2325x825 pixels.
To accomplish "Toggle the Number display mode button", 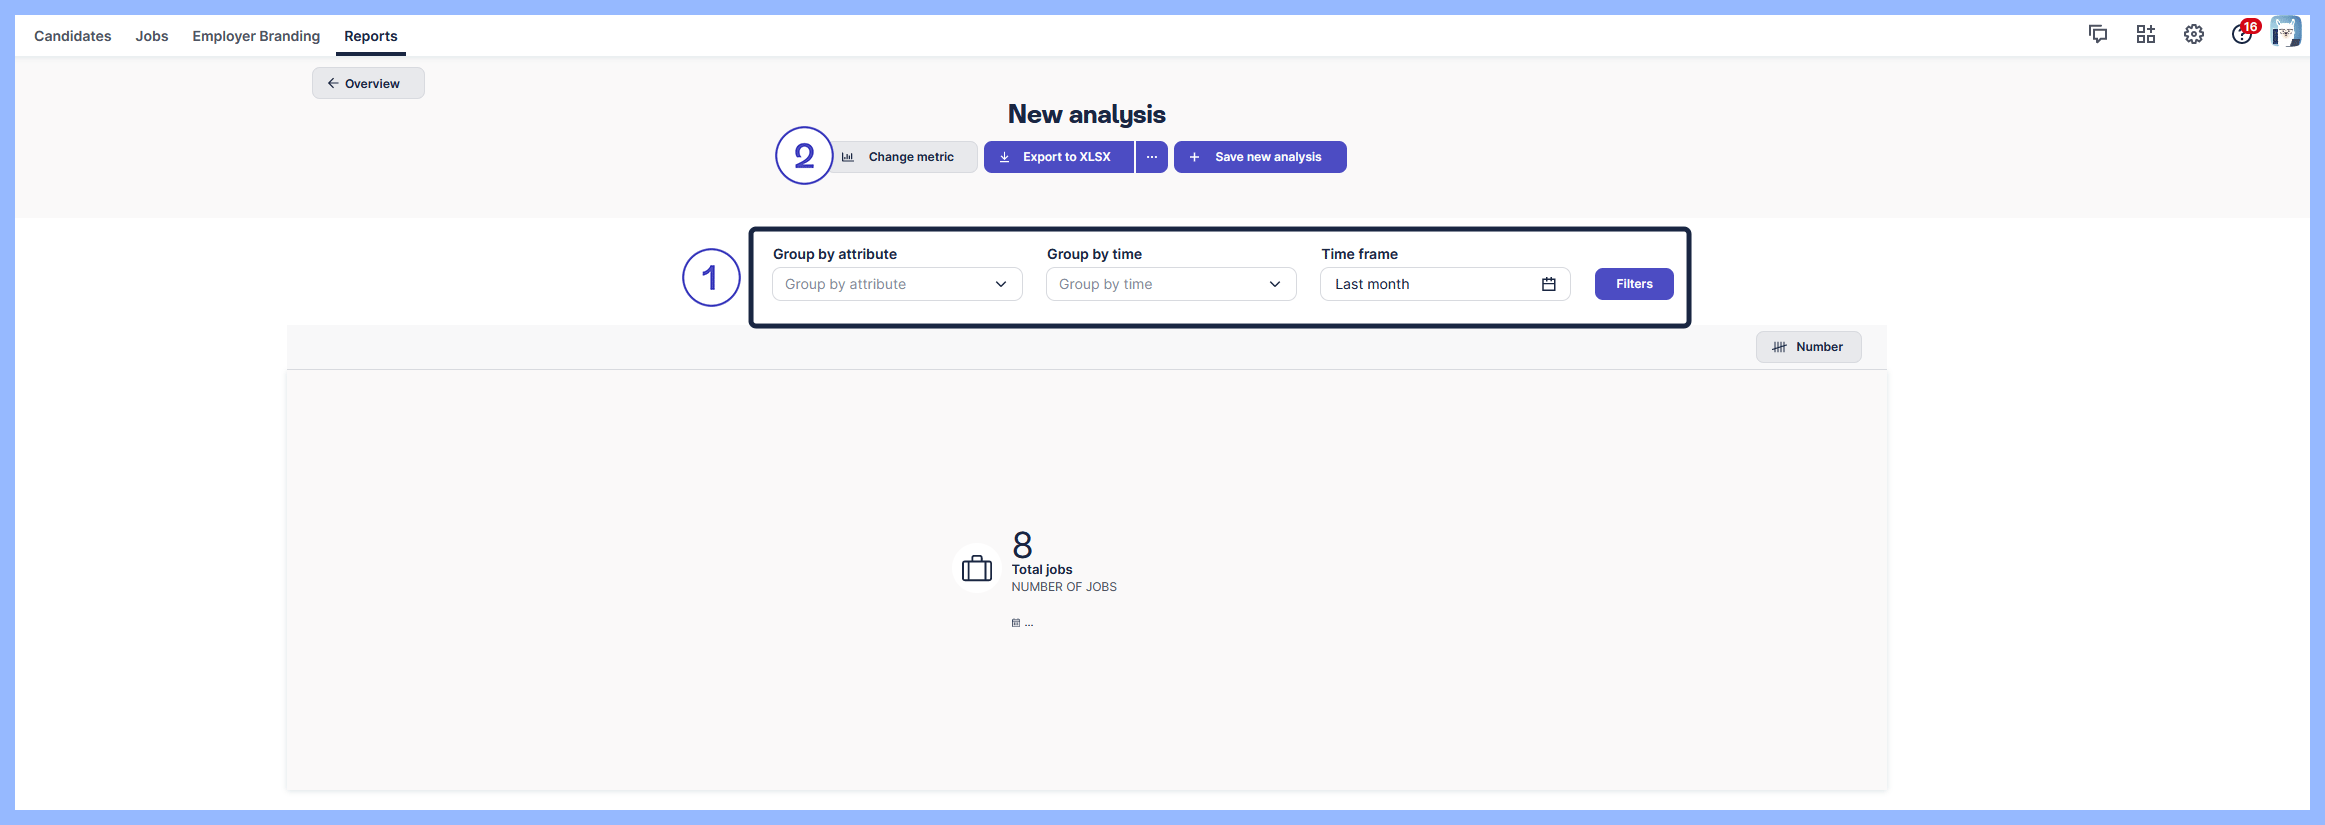I will tap(1807, 347).
